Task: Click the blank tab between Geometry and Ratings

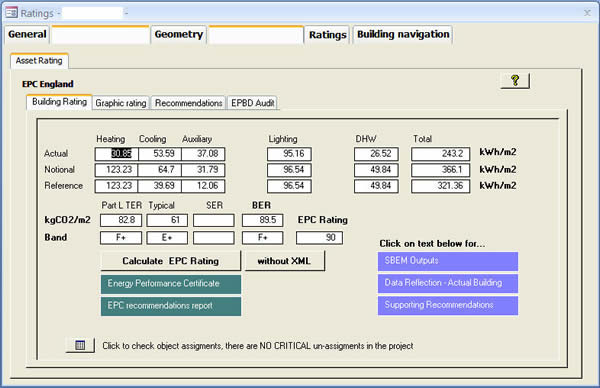Action: (x=256, y=35)
